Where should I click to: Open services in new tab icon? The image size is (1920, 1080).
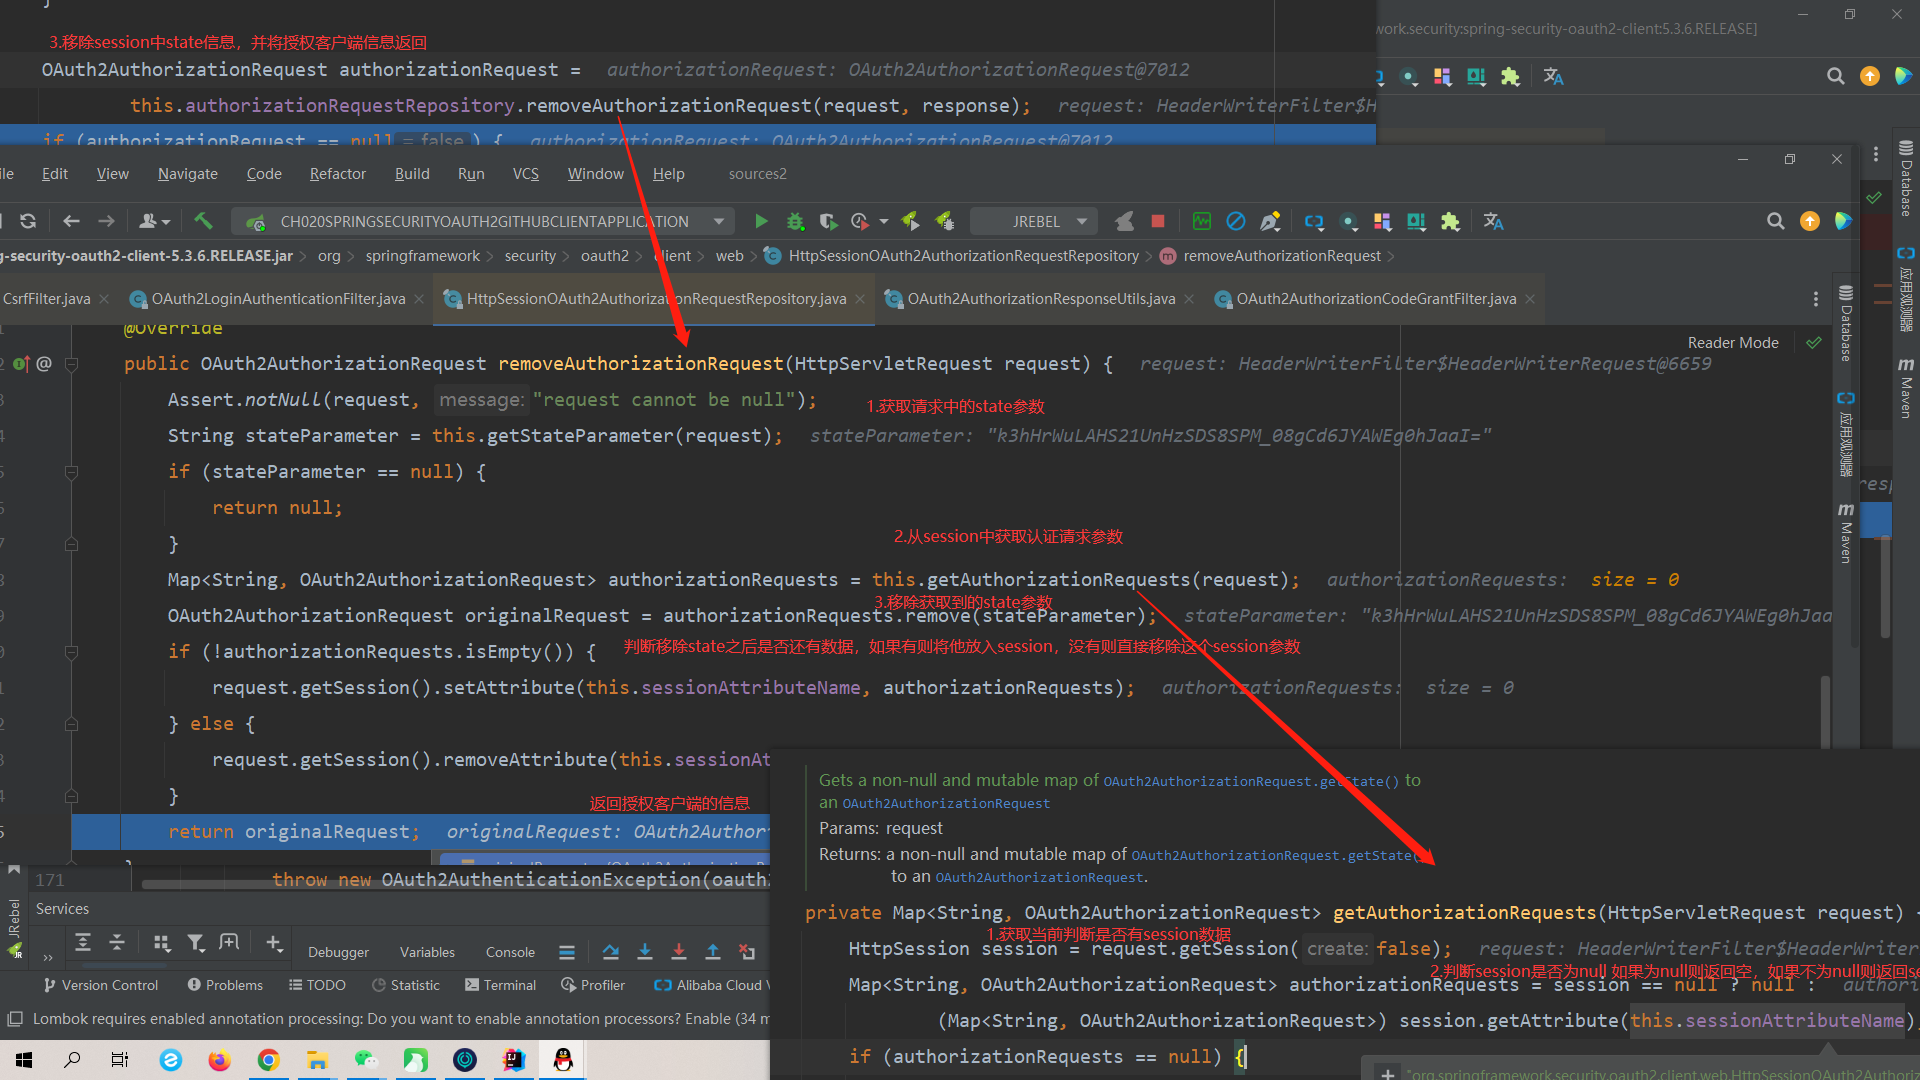(x=229, y=942)
